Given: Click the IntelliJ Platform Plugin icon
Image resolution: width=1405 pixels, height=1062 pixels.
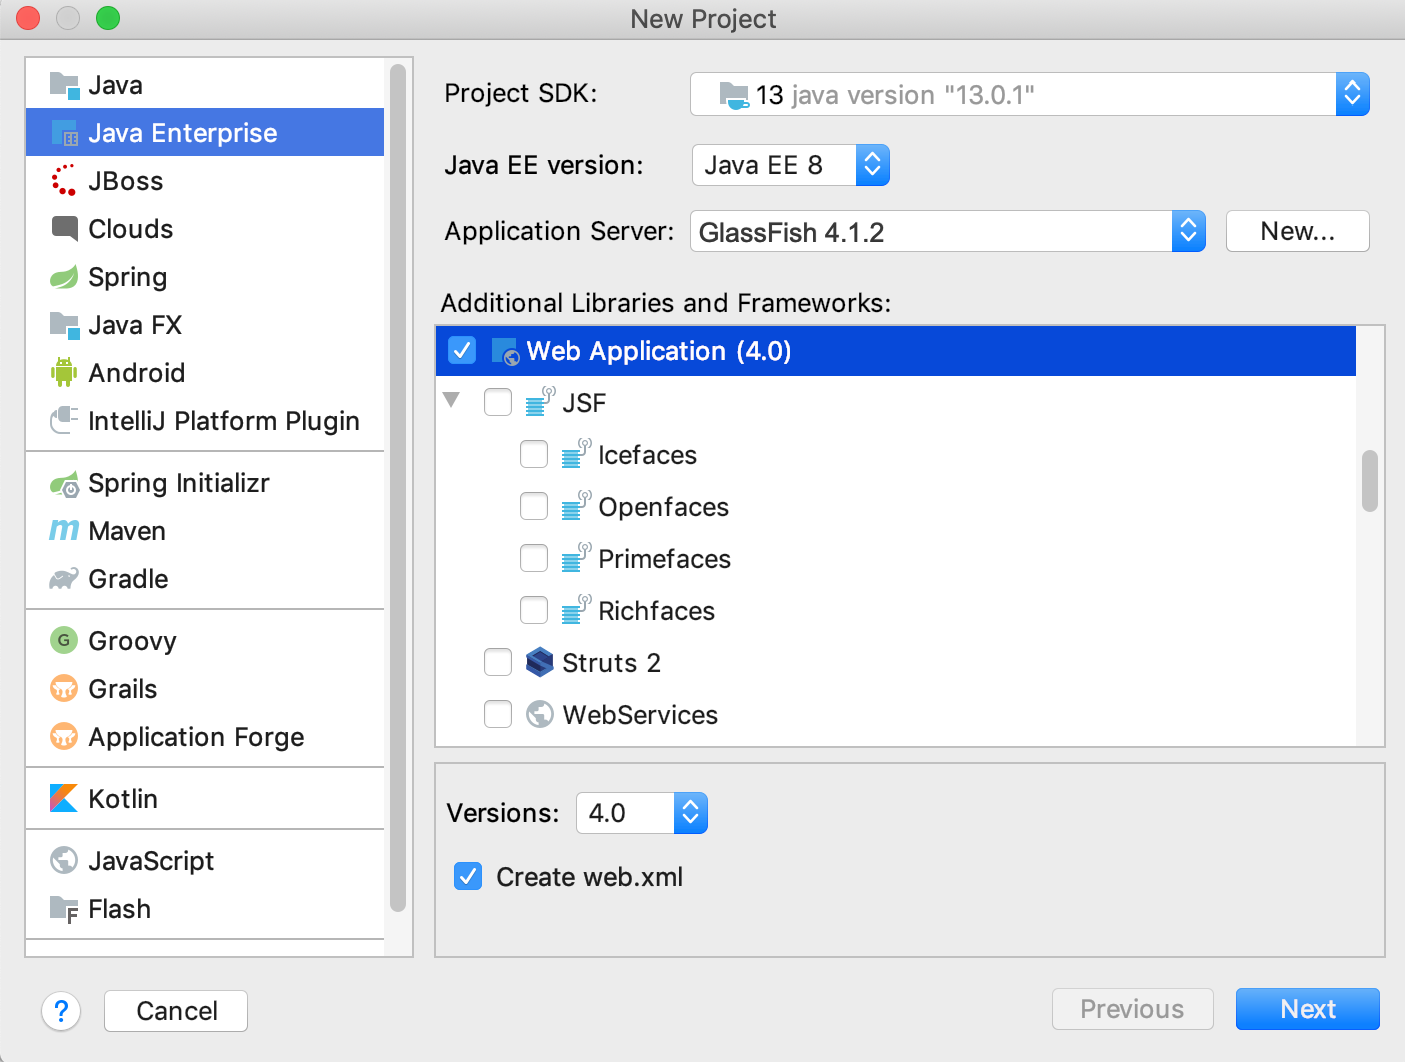Looking at the screenshot, I should click(x=64, y=421).
